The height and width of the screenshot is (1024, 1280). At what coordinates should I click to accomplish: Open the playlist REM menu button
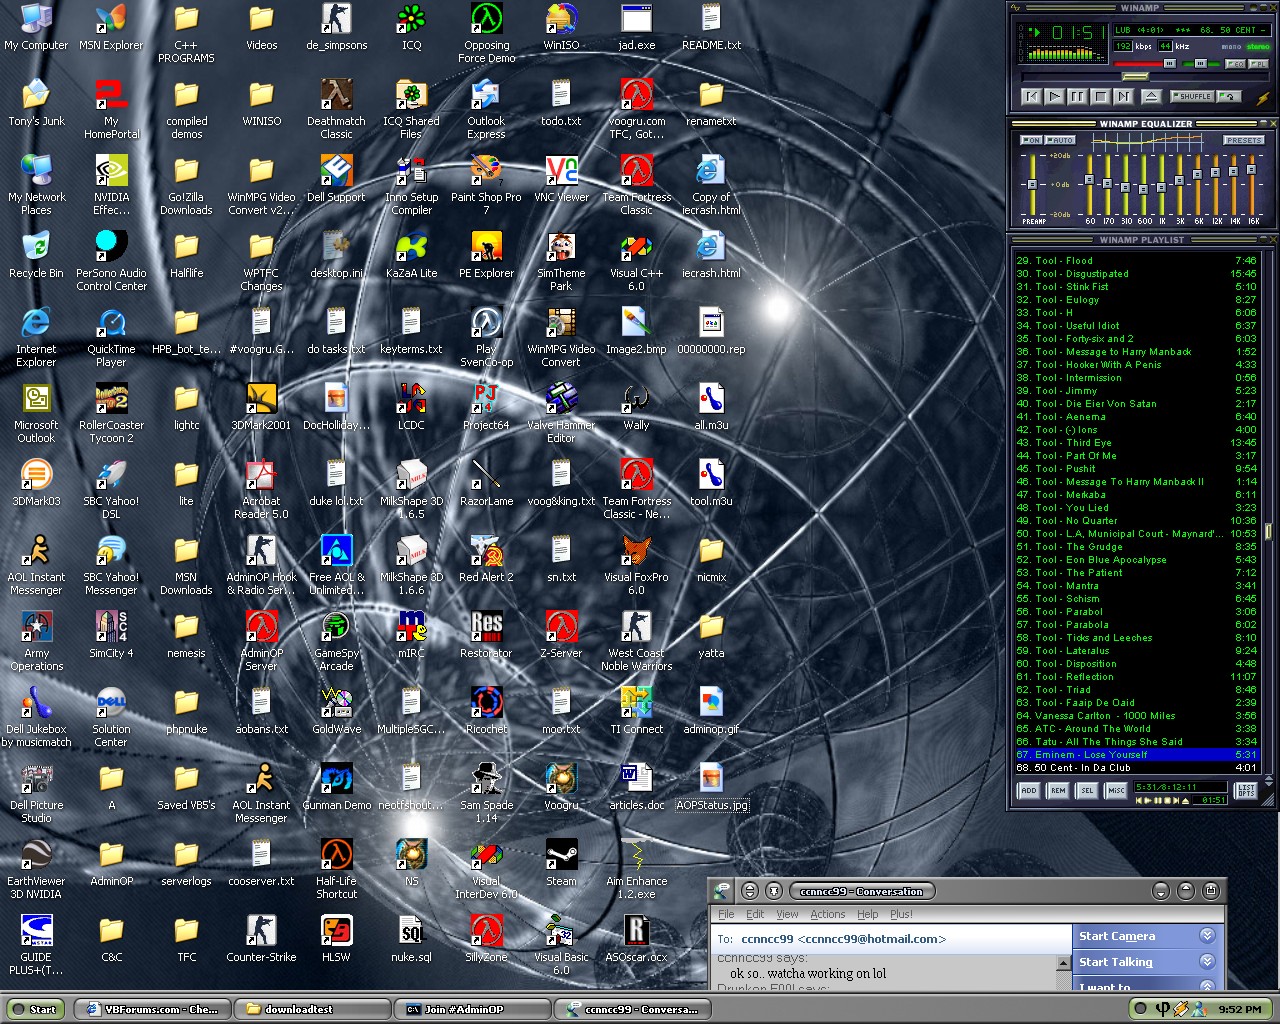(1058, 790)
